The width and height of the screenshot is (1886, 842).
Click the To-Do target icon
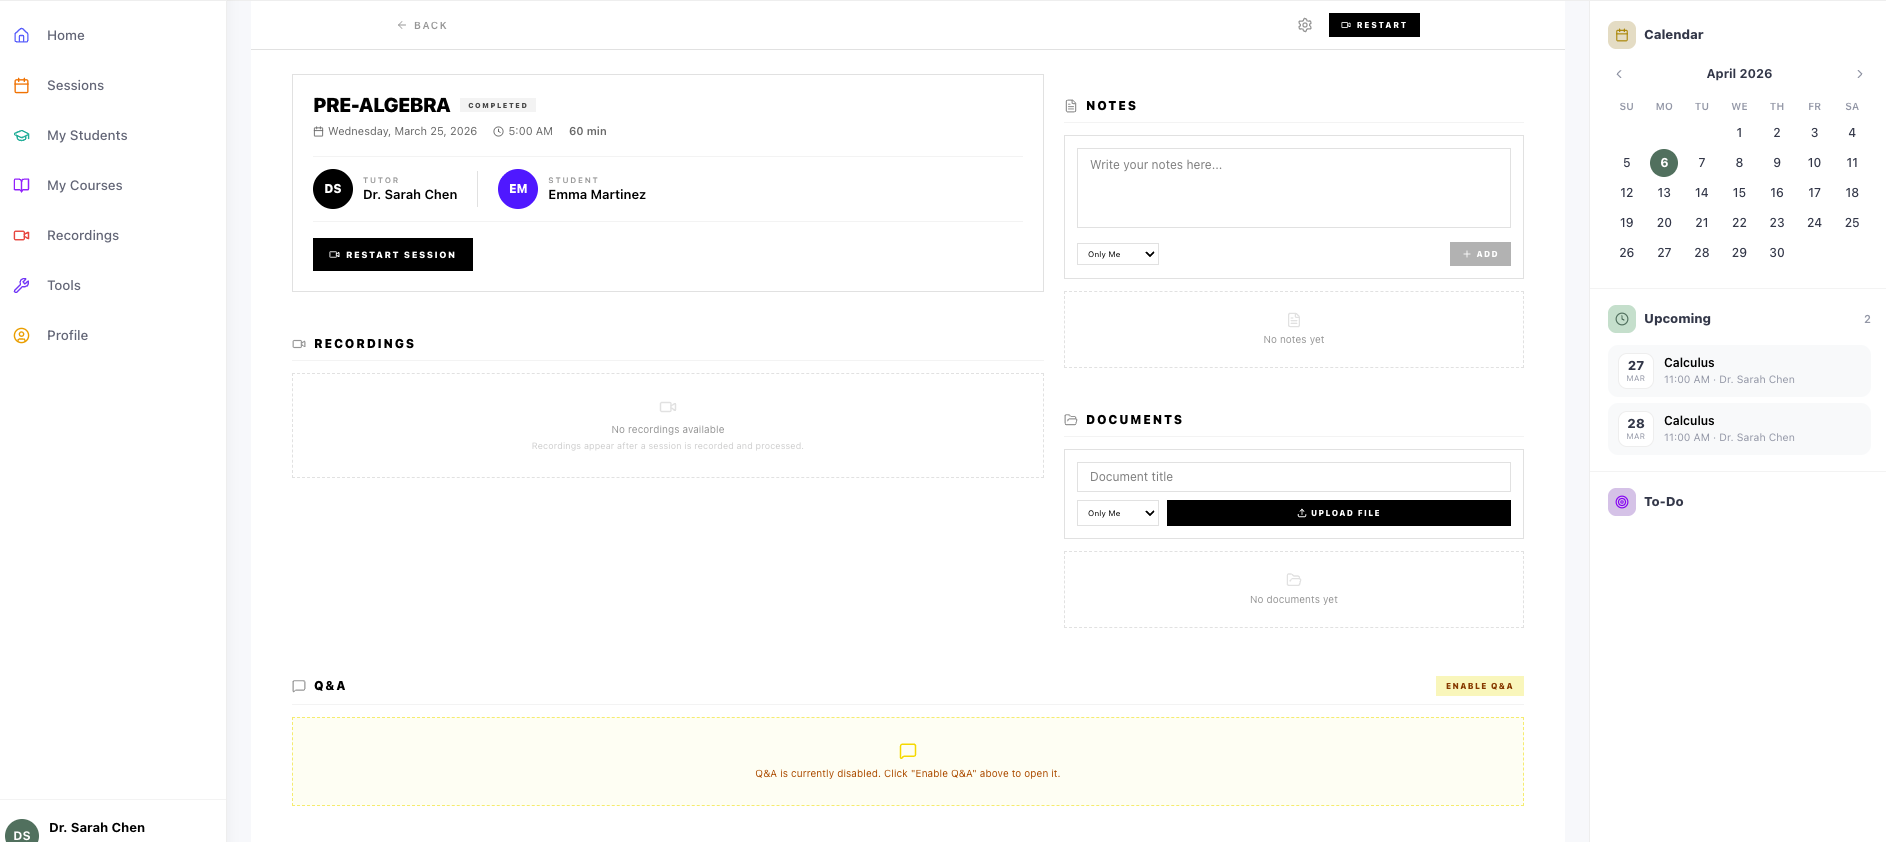pos(1621,502)
